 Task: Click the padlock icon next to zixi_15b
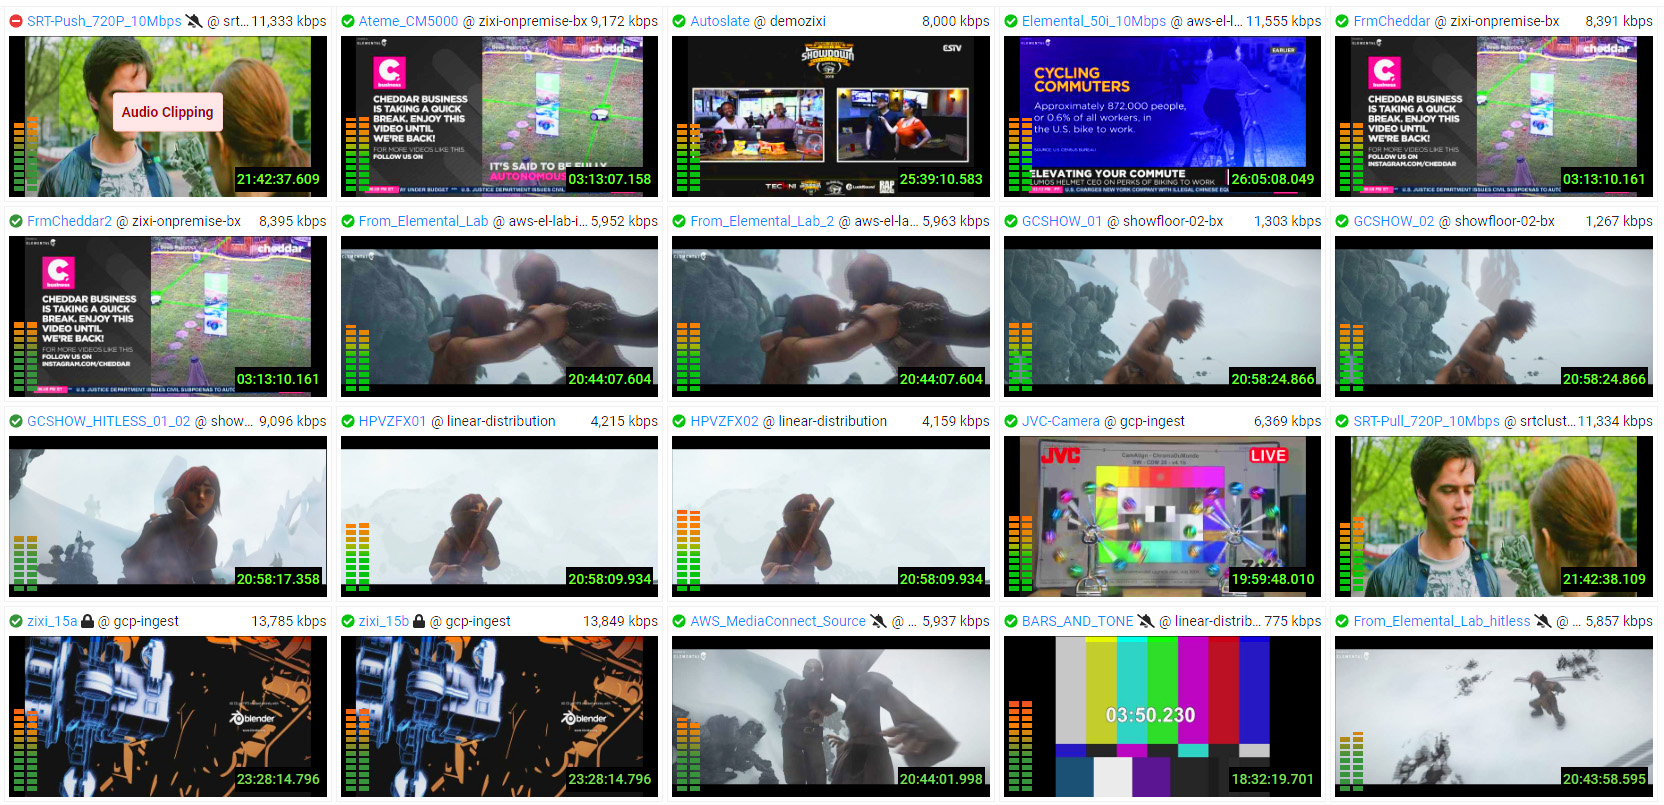click(x=419, y=621)
